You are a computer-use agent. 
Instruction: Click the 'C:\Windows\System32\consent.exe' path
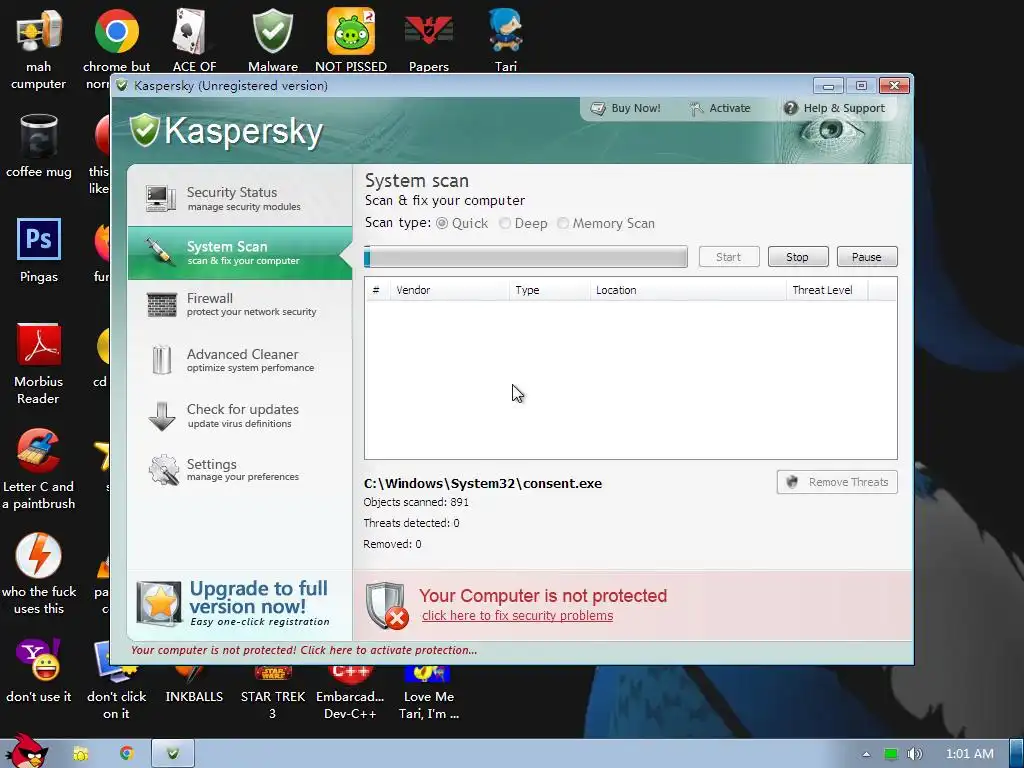click(483, 484)
